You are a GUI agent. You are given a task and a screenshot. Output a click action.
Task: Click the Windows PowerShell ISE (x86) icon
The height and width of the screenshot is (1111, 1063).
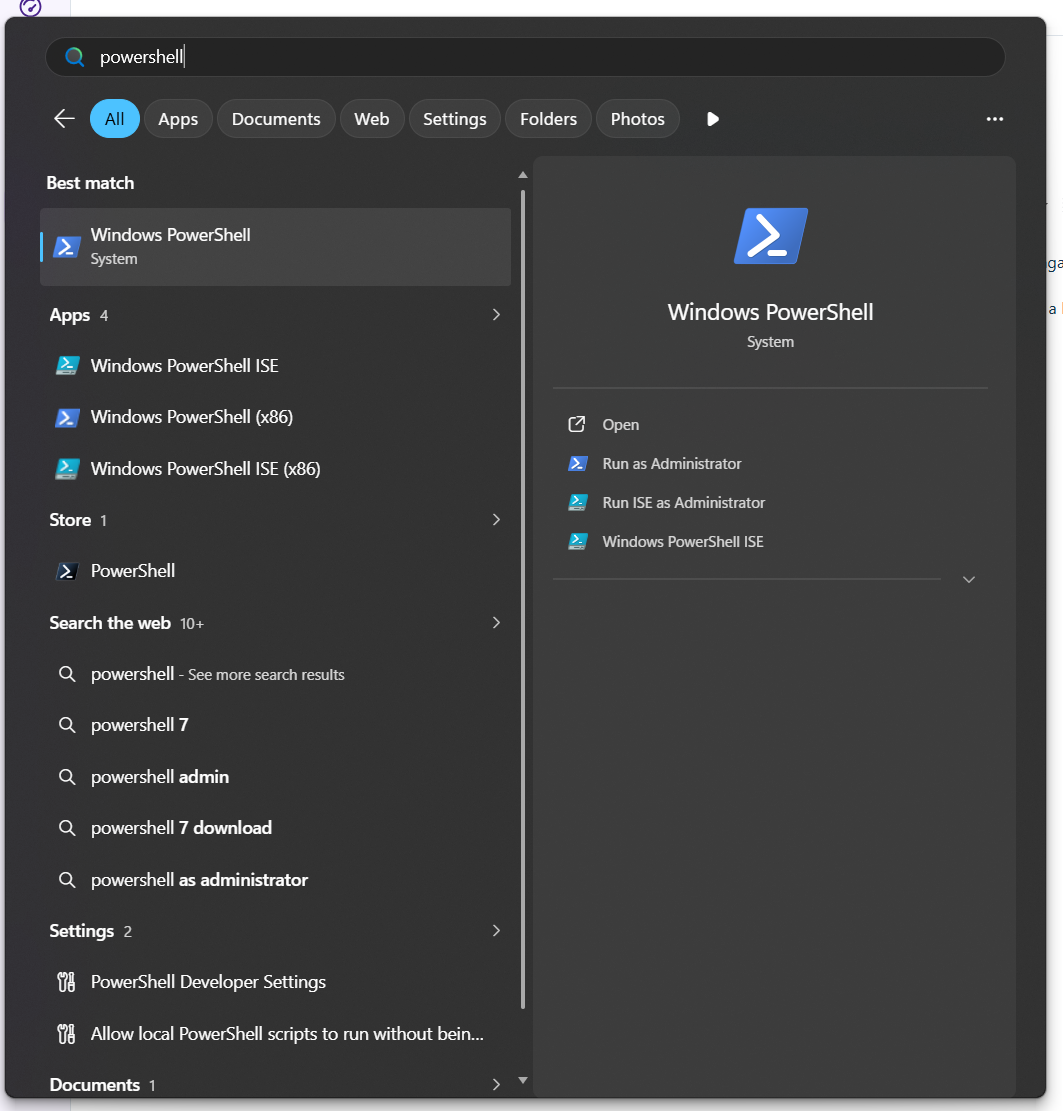[x=67, y=469]
